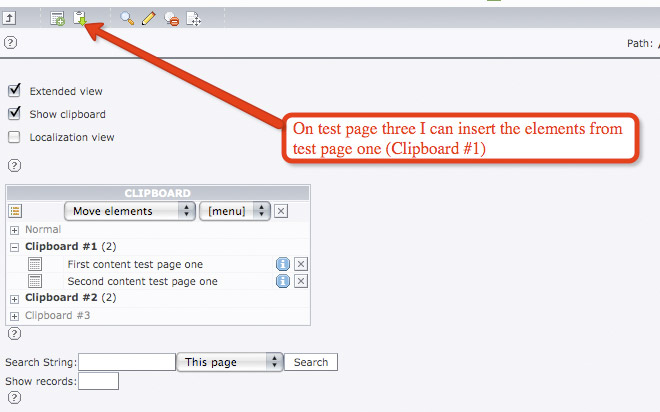This screenshot has height=412, width=660.
Task: Remove Second content test page one from clipboard
Action: click(301, 282)
